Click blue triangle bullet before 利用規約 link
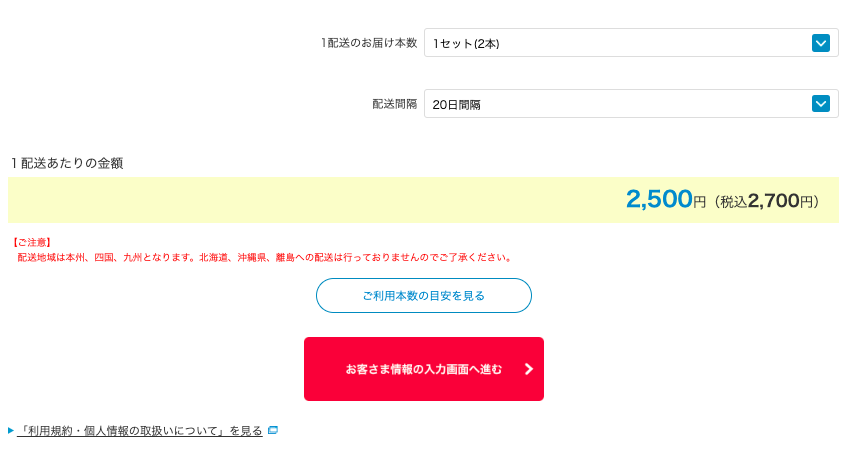 click(11, 431)
